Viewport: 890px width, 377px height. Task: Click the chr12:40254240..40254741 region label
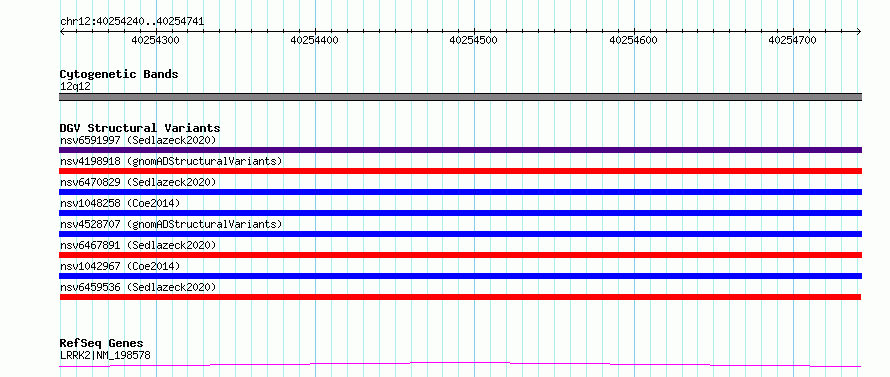pos(132,22)
